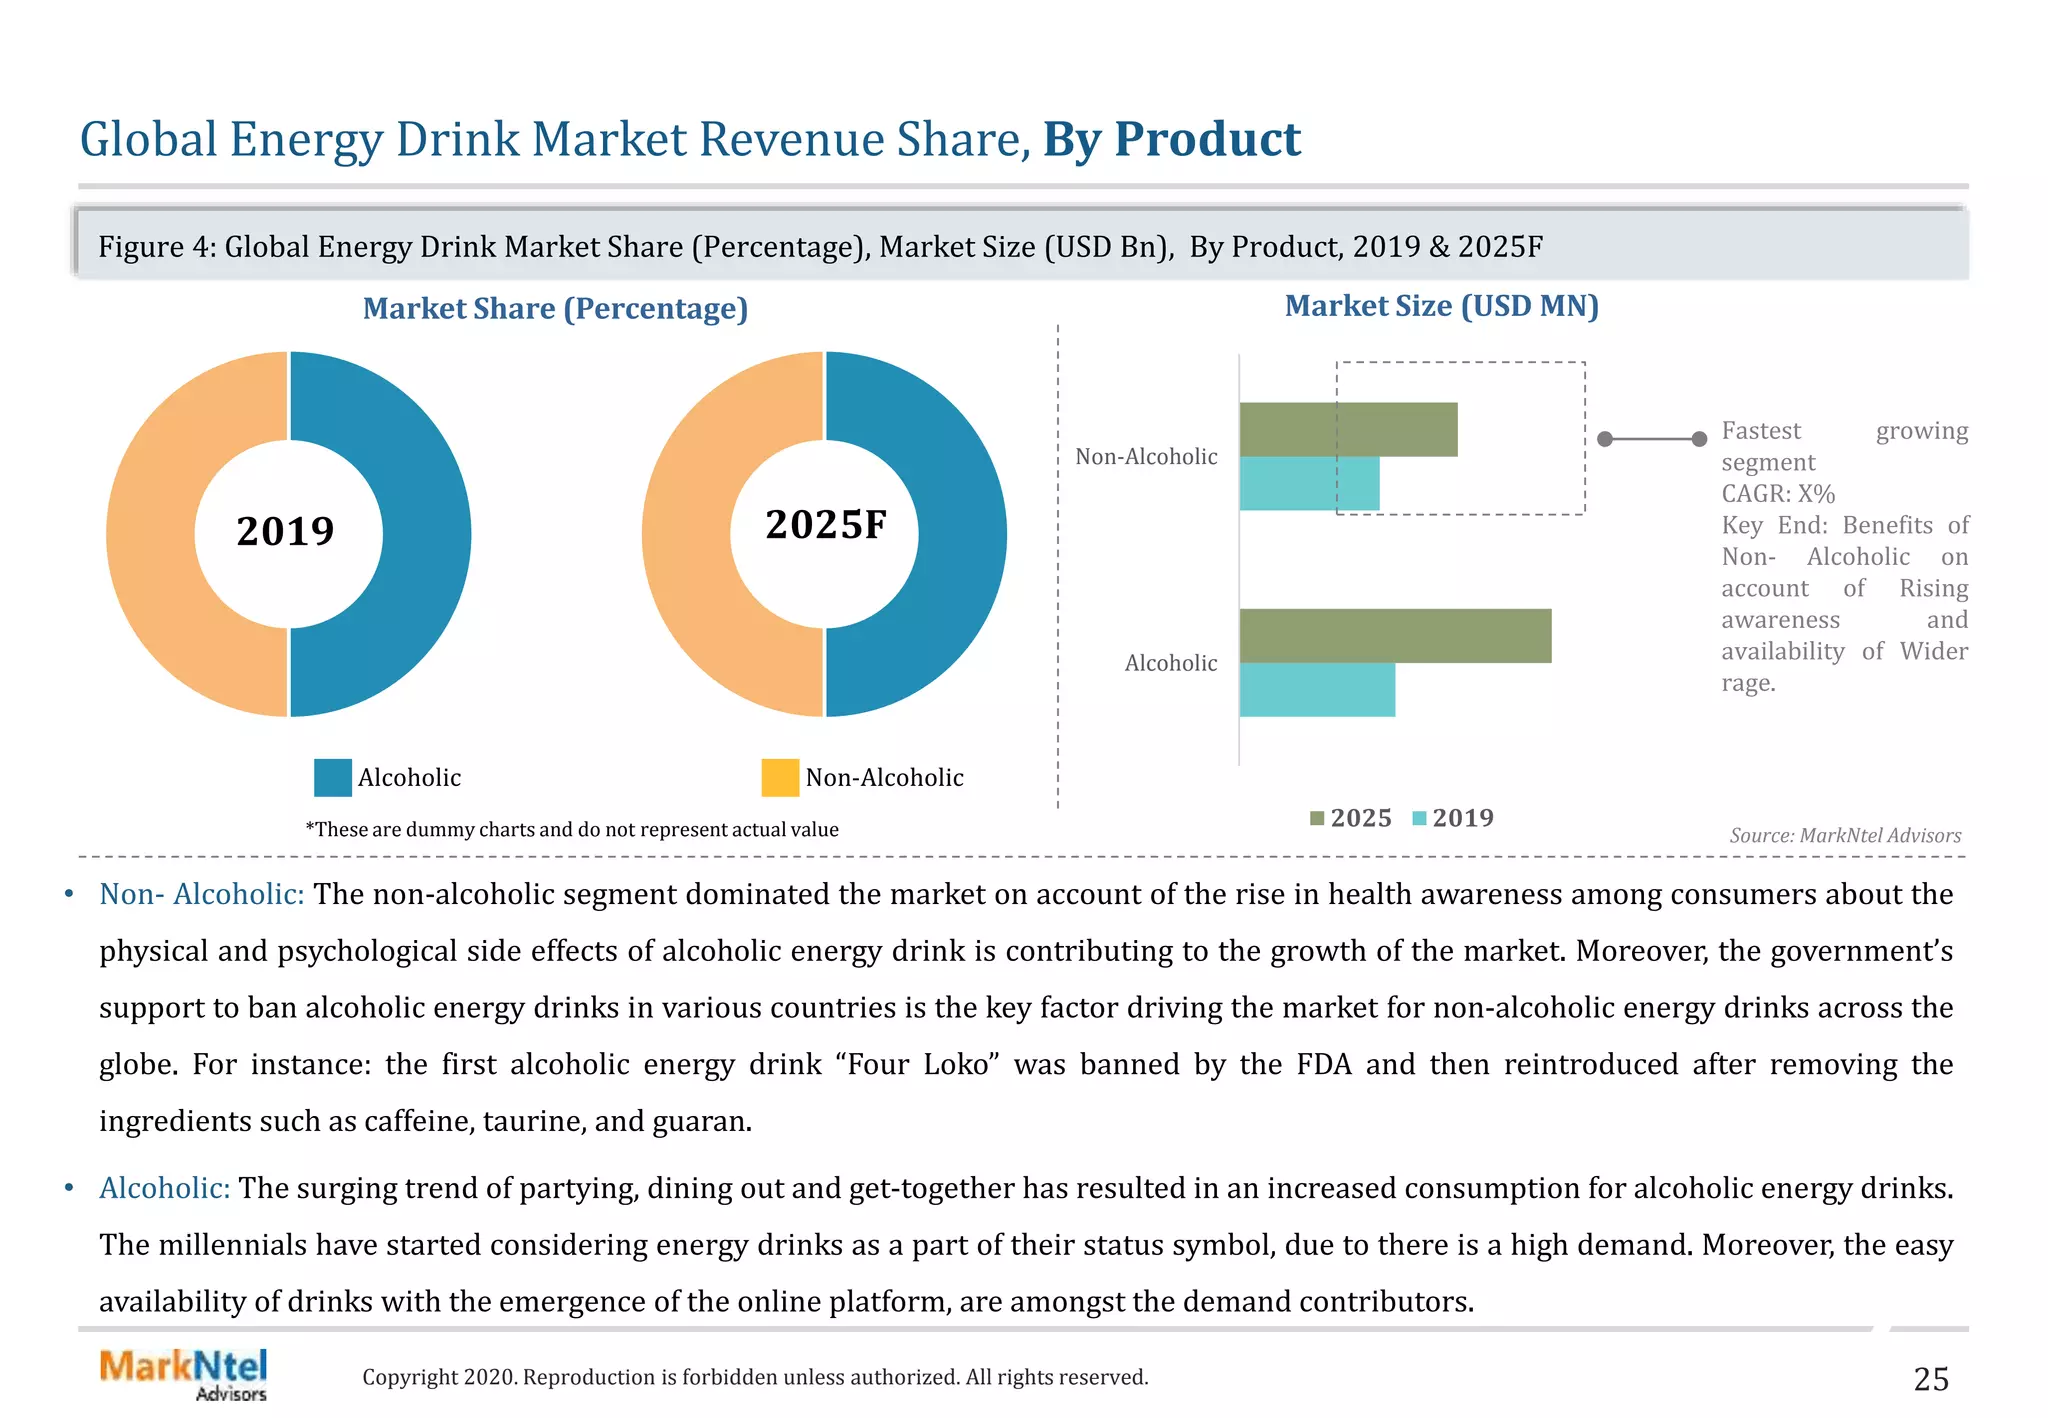The width and height of the screenshot is (2048, 1418).
Task: Click the teal 2019 legend marker
Action: click(1419, 818)
